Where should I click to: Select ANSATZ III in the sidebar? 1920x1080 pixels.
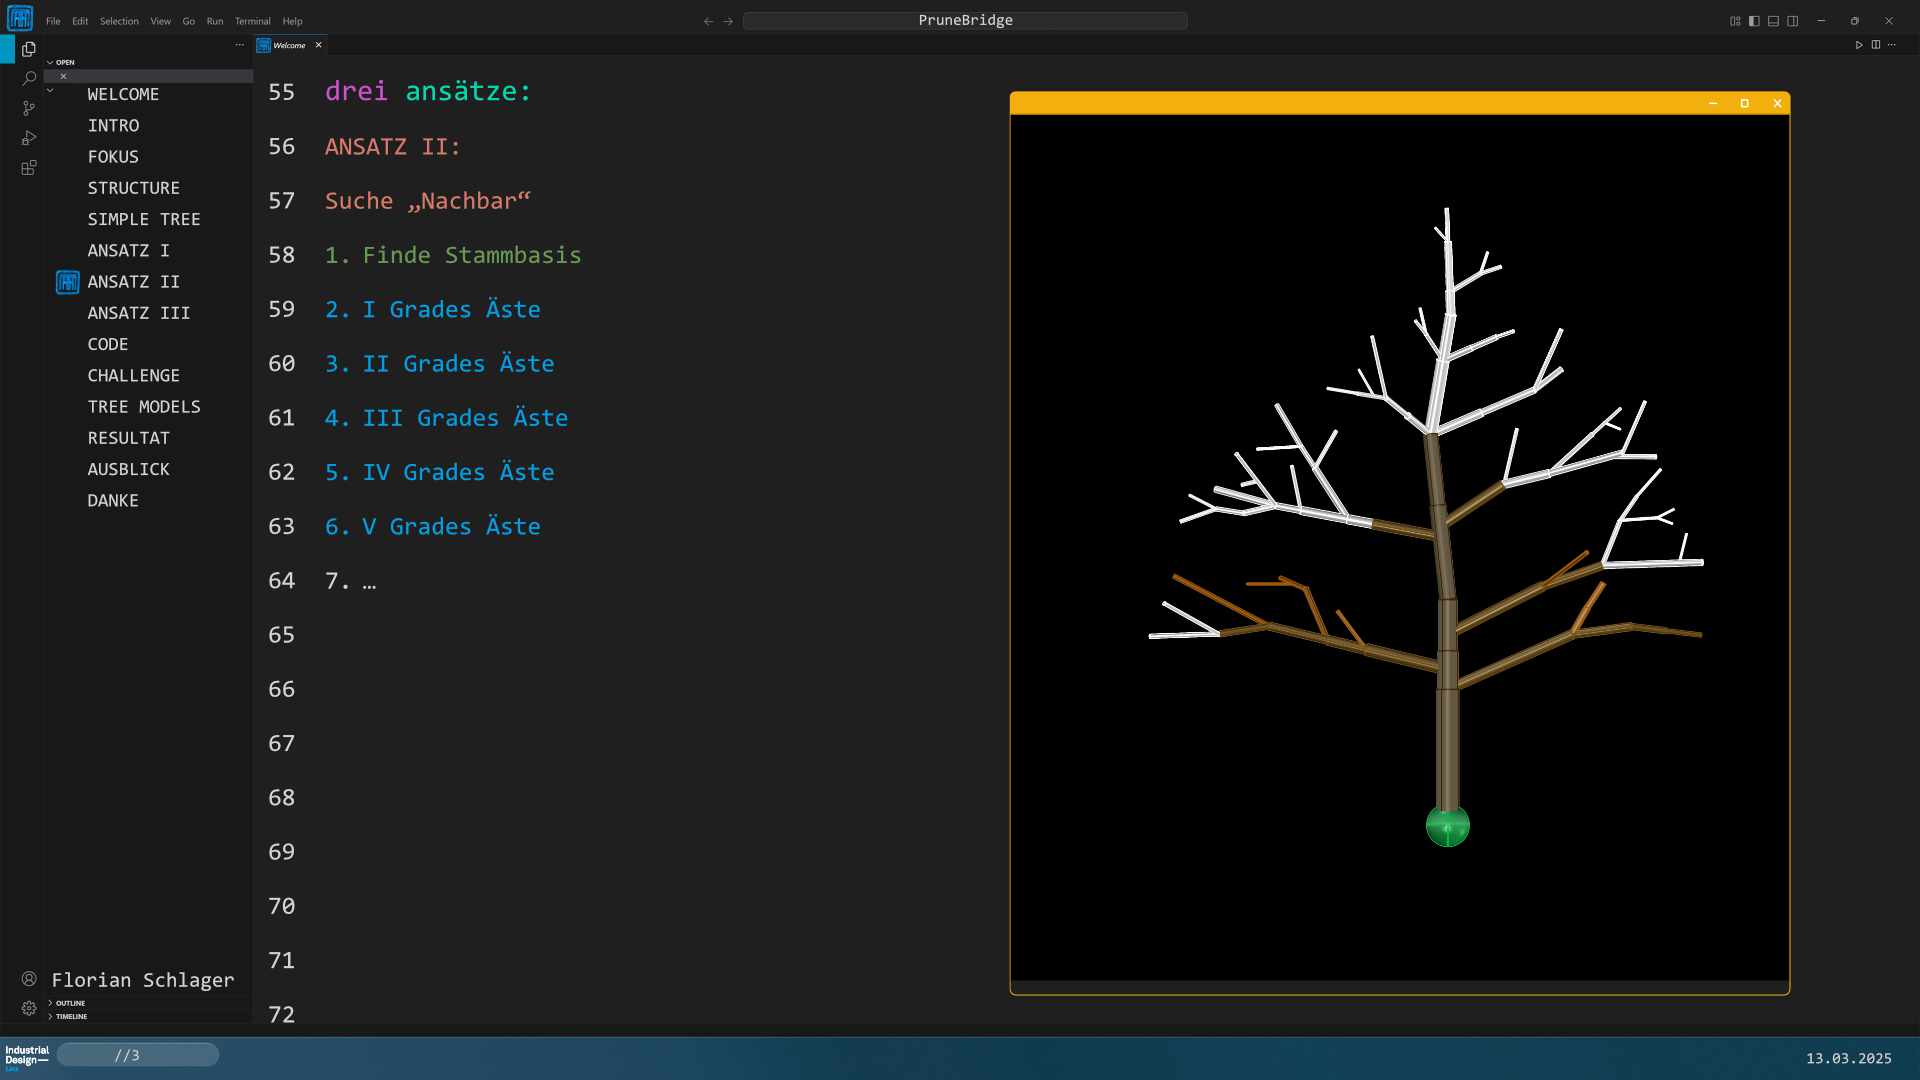click(138, 313)
